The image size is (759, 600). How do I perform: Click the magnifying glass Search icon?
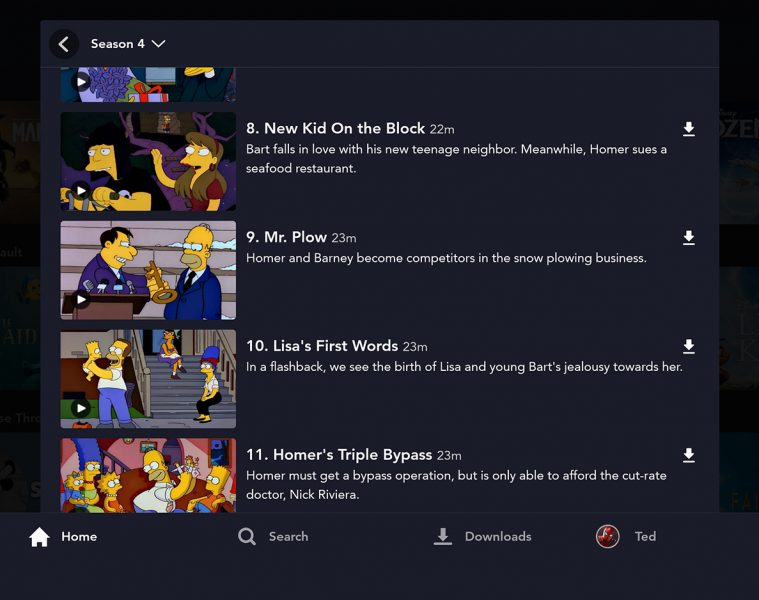click(247, 537)
